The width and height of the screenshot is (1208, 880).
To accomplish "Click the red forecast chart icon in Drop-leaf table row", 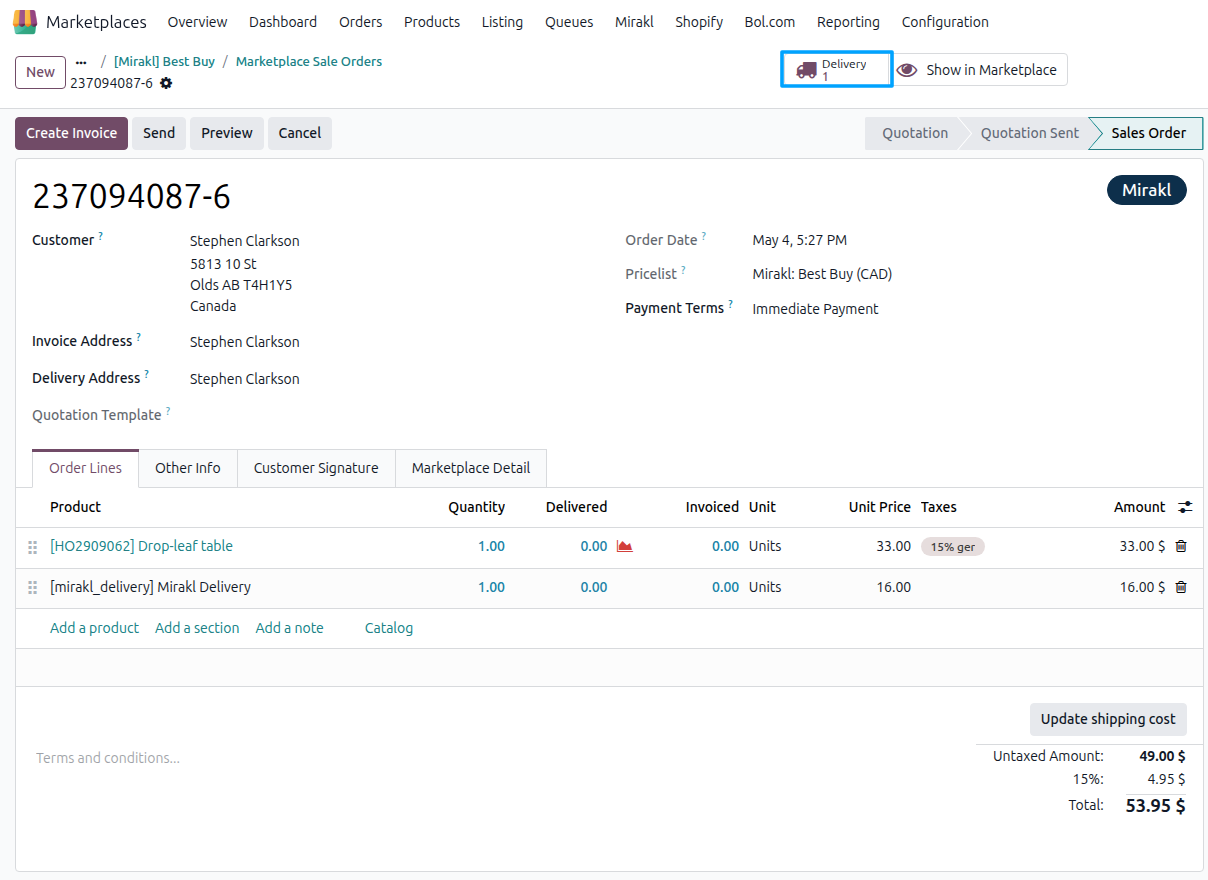I will click(625, 546).
